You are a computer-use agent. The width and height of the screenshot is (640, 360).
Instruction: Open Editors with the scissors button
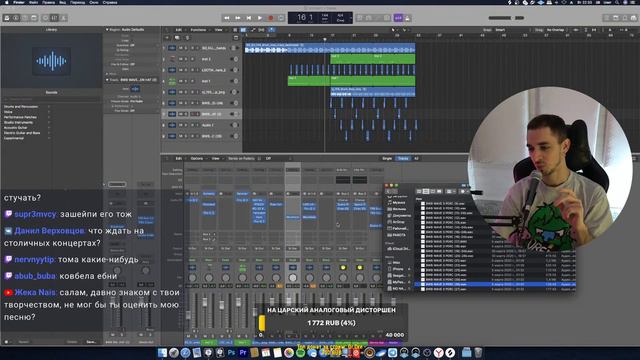click(x=63, y=18)
